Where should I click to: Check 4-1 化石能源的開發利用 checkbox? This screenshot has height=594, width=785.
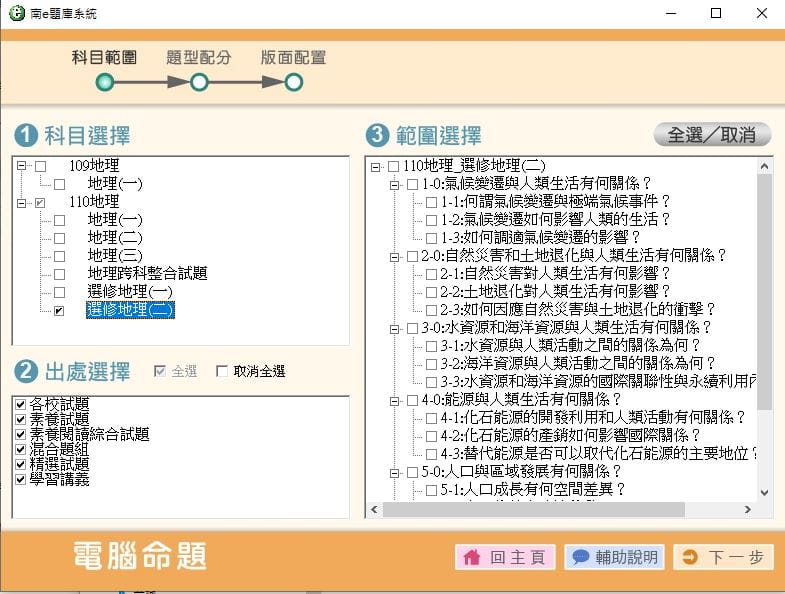431,419
